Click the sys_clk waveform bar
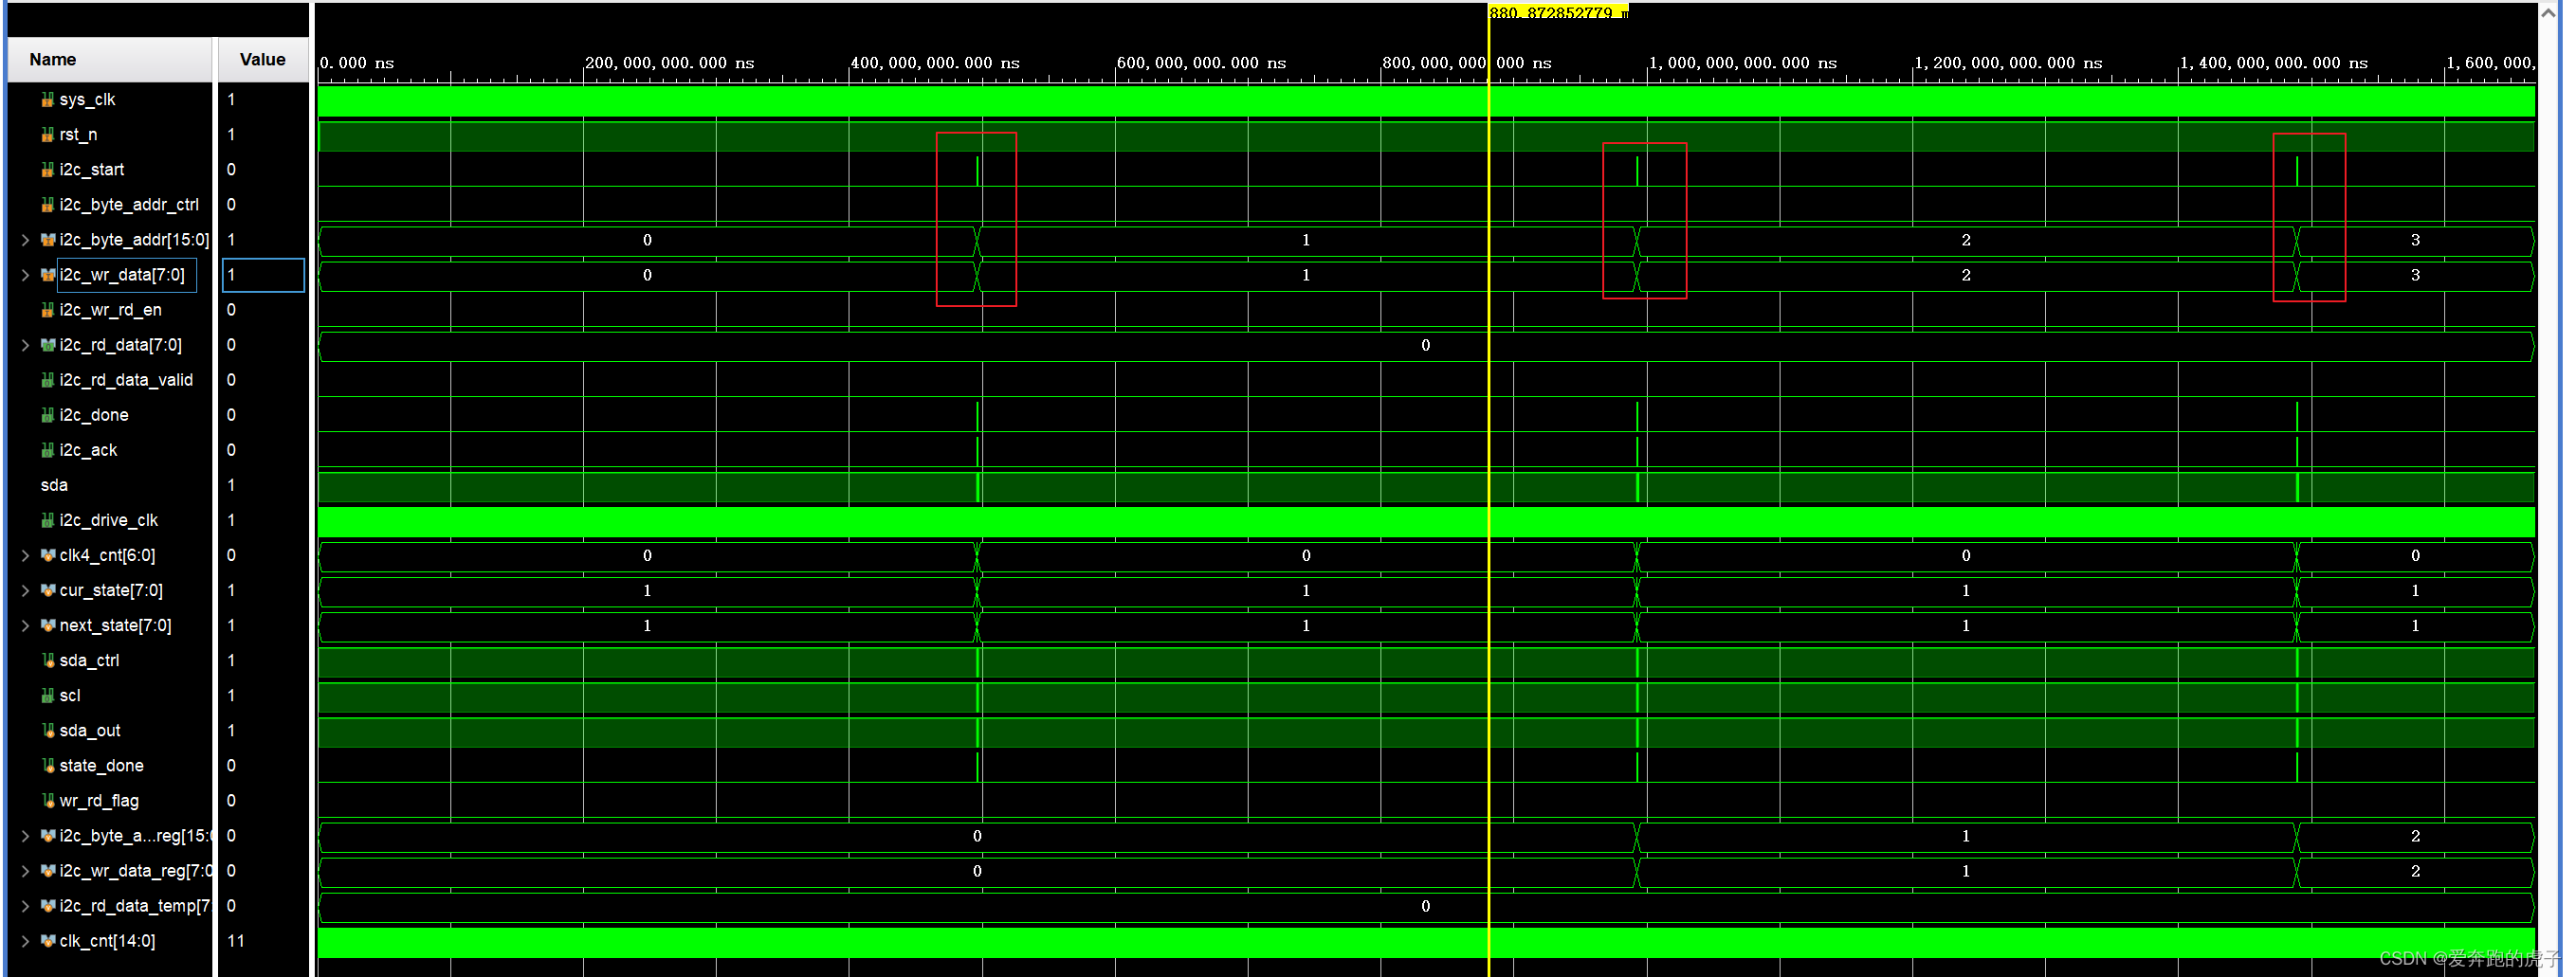The width and height of the screenshot is (2576, 977). pos(1426,100)
